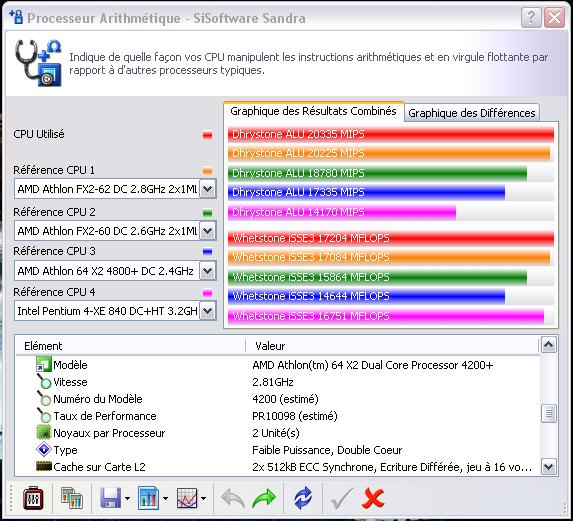Expand Référence CPU 4 dropdown arrow
Viewport: 573px width, 521px height.
pos(208,311)
